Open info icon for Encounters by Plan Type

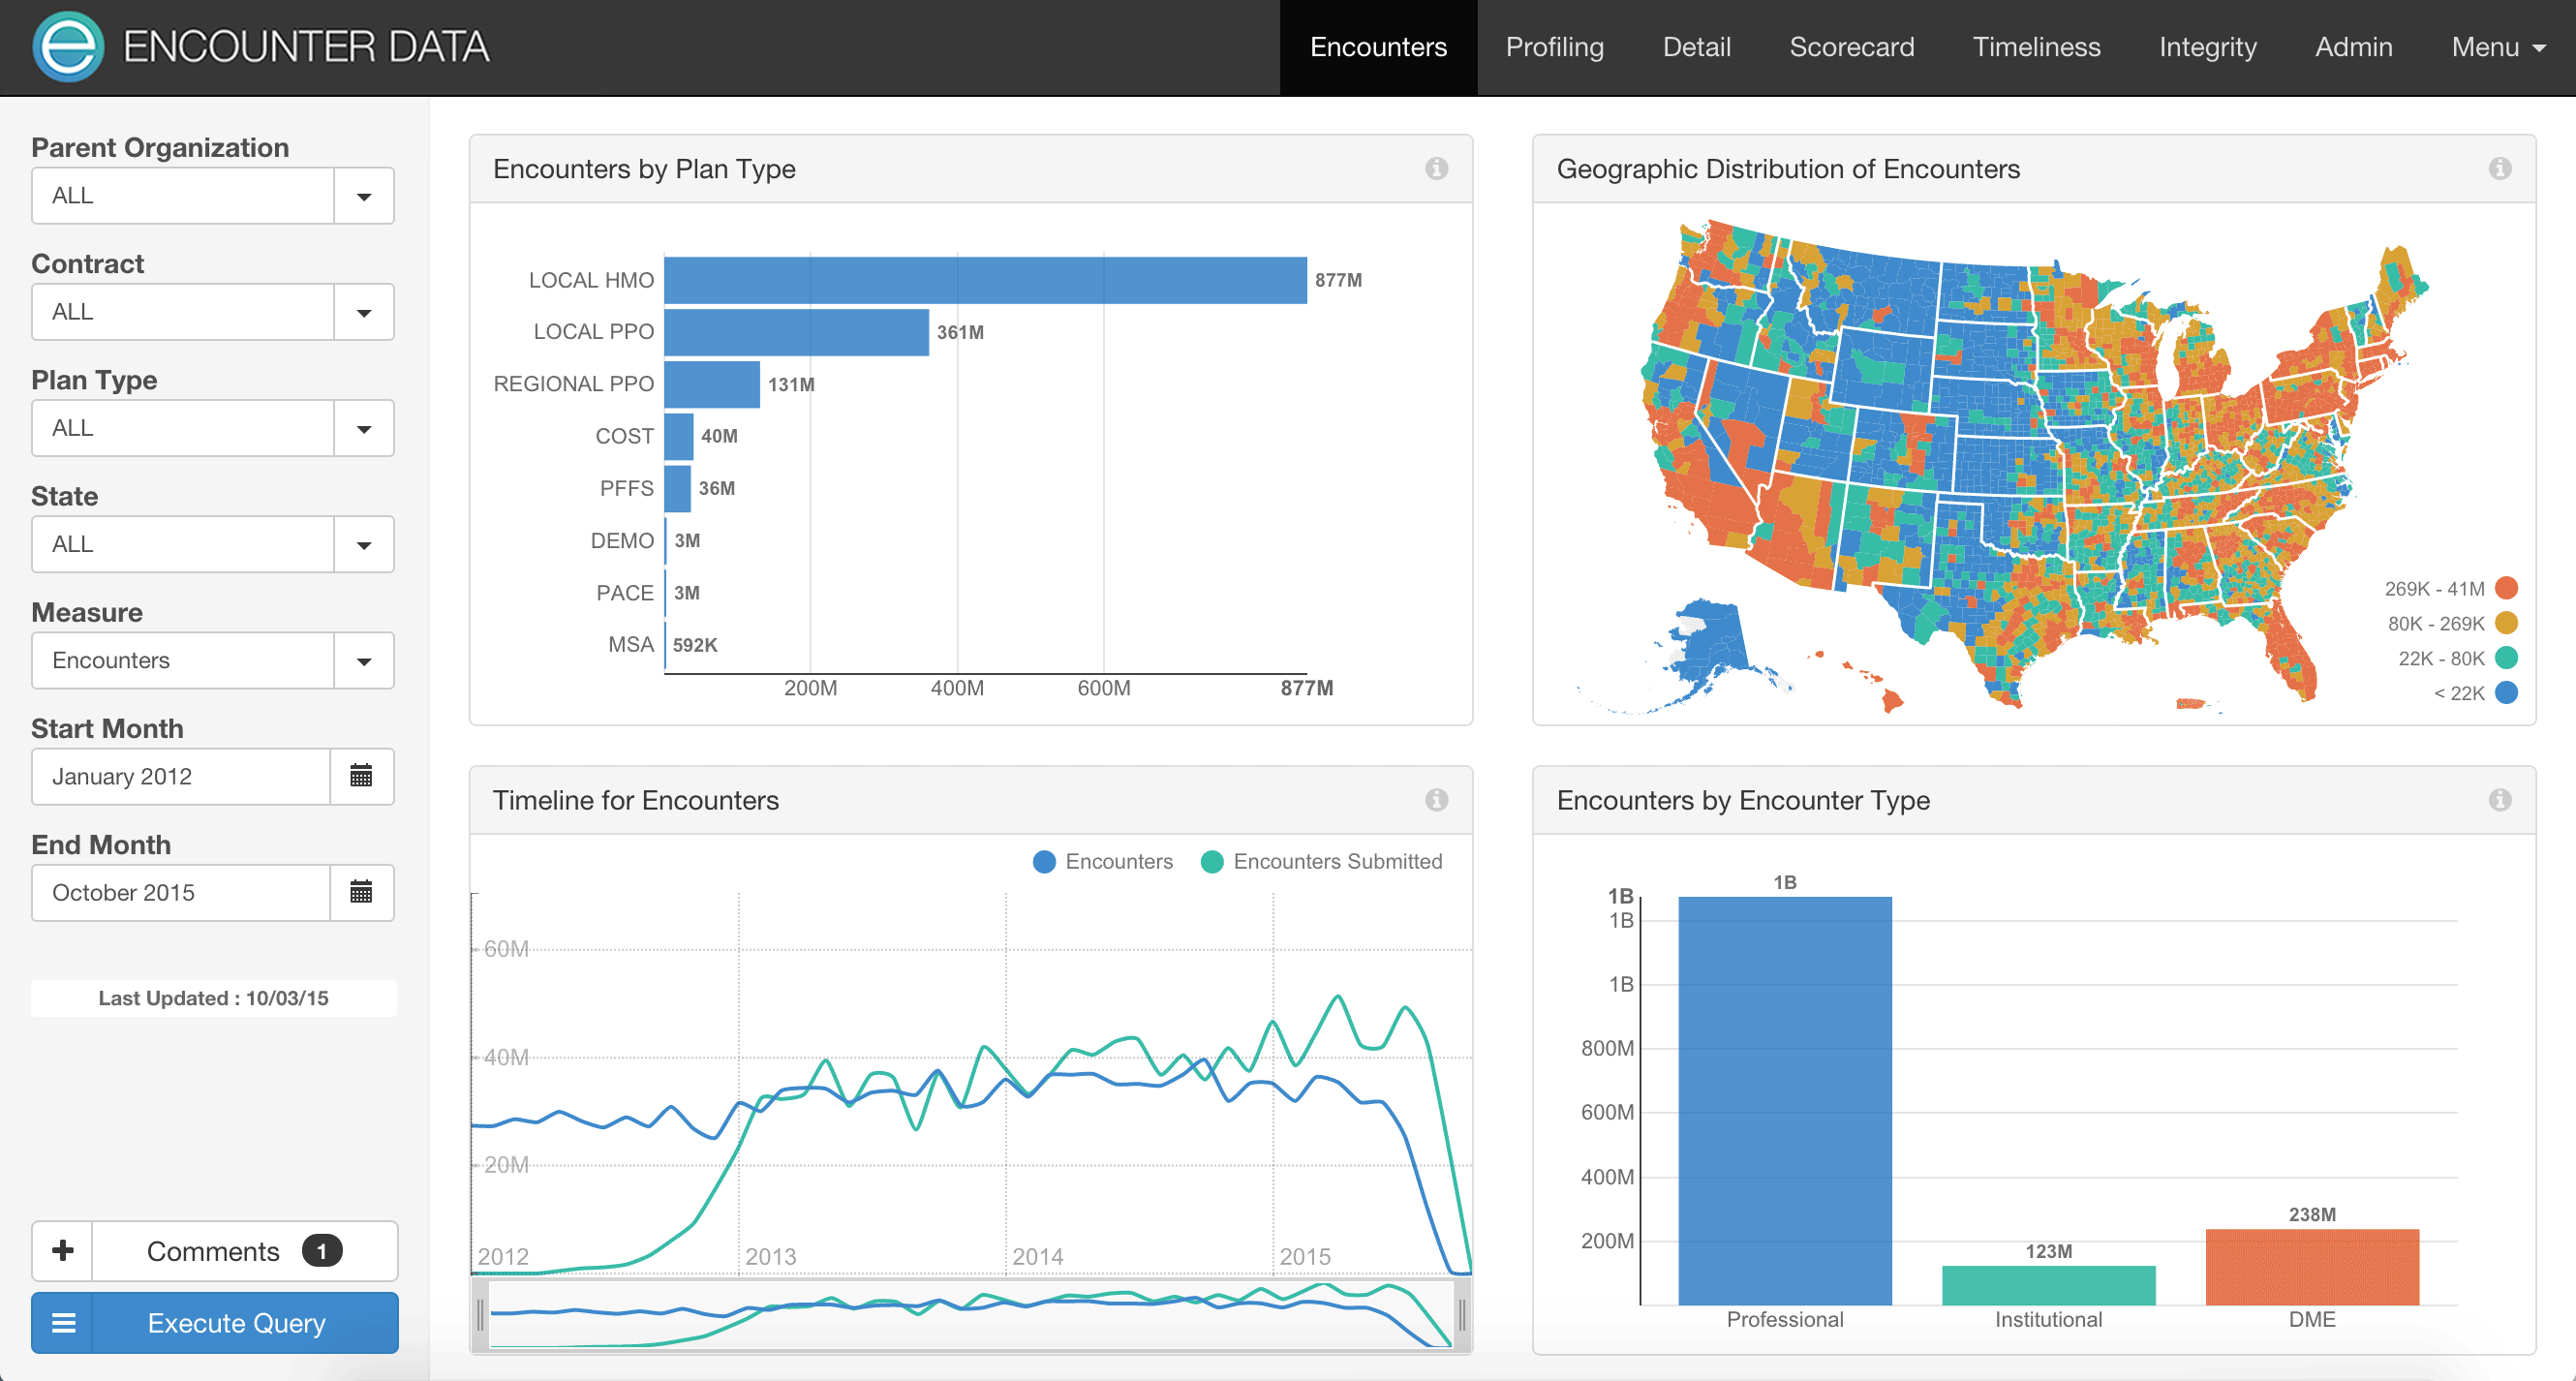(x=1436, y=169)
